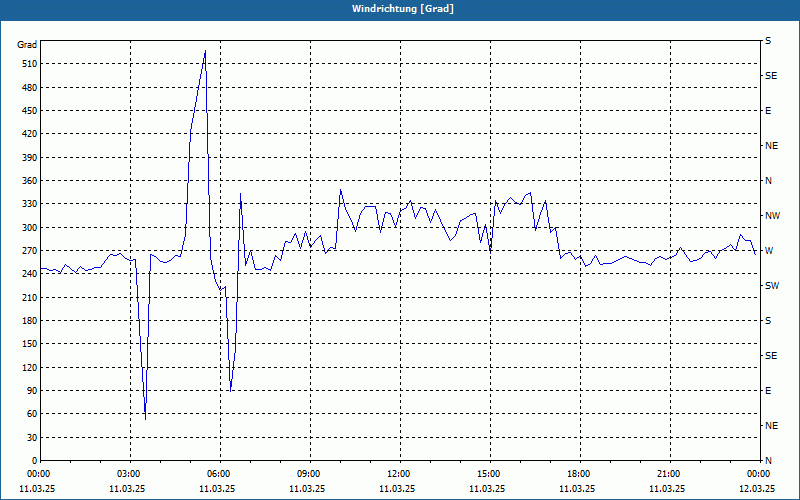Click the chart title 'Windrichtung [Grad]'

(403, 9)
